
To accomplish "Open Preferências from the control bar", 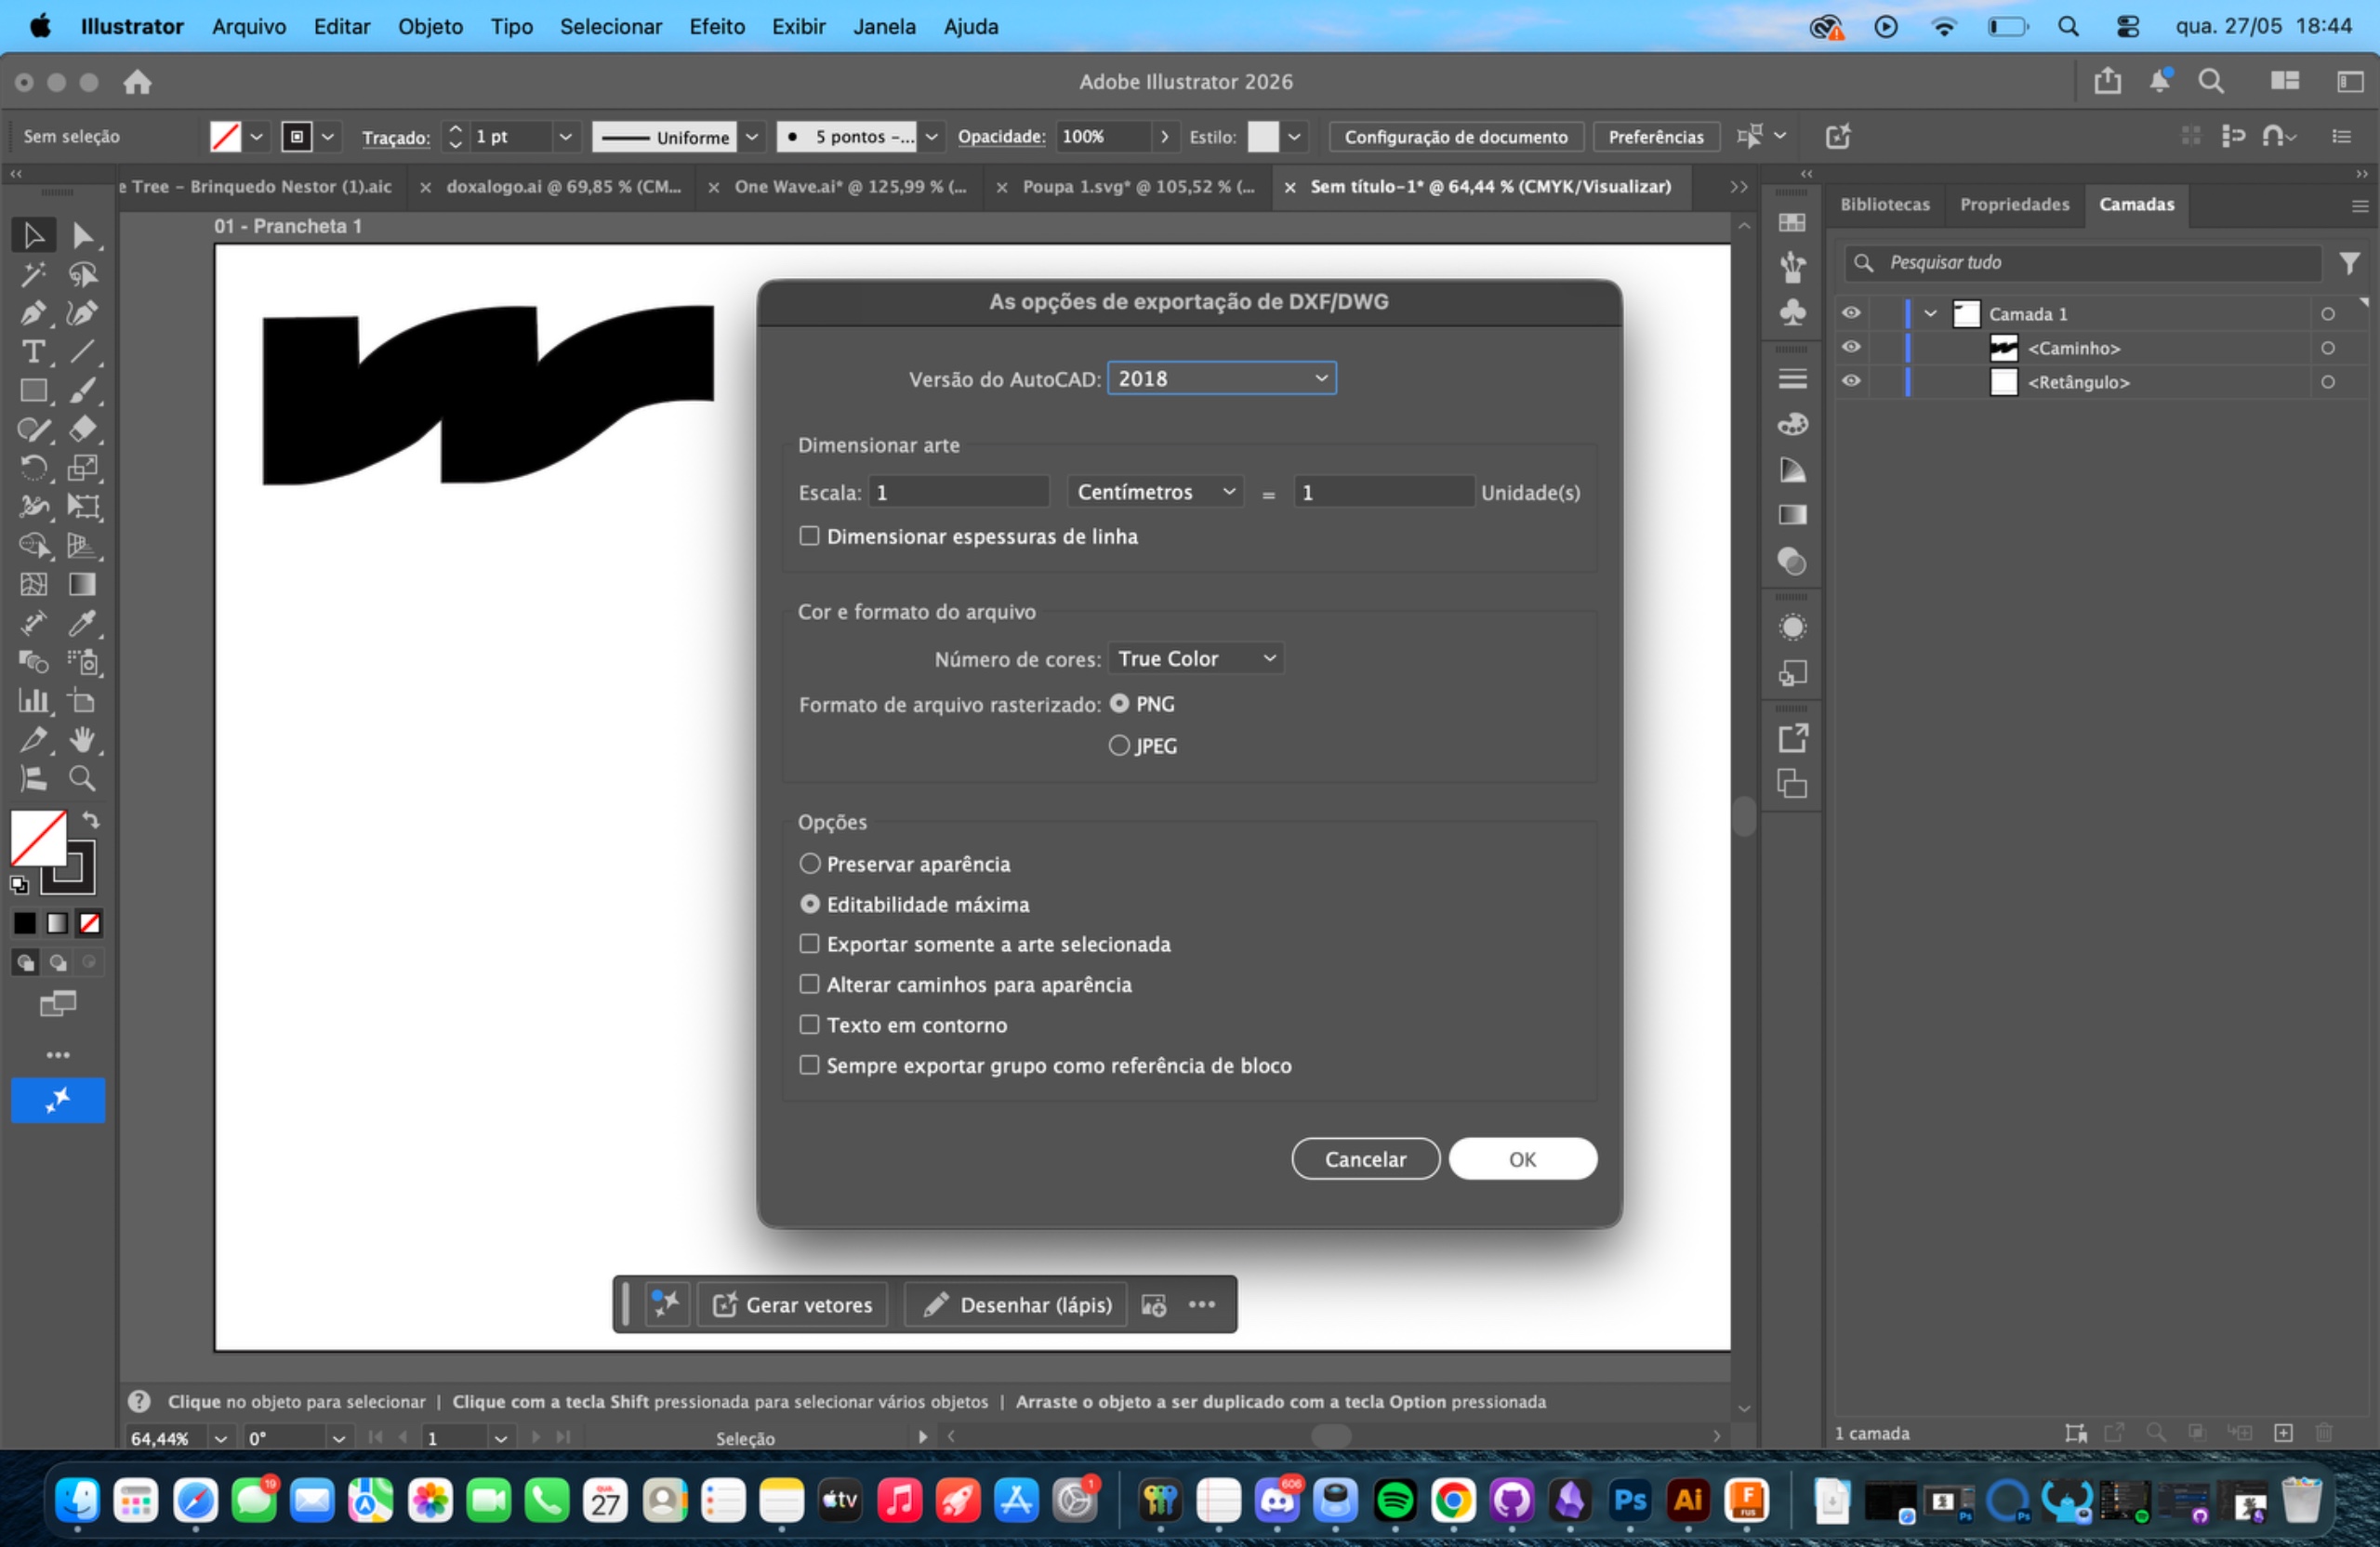I will pyautogui.click(x=1656, y=137).
